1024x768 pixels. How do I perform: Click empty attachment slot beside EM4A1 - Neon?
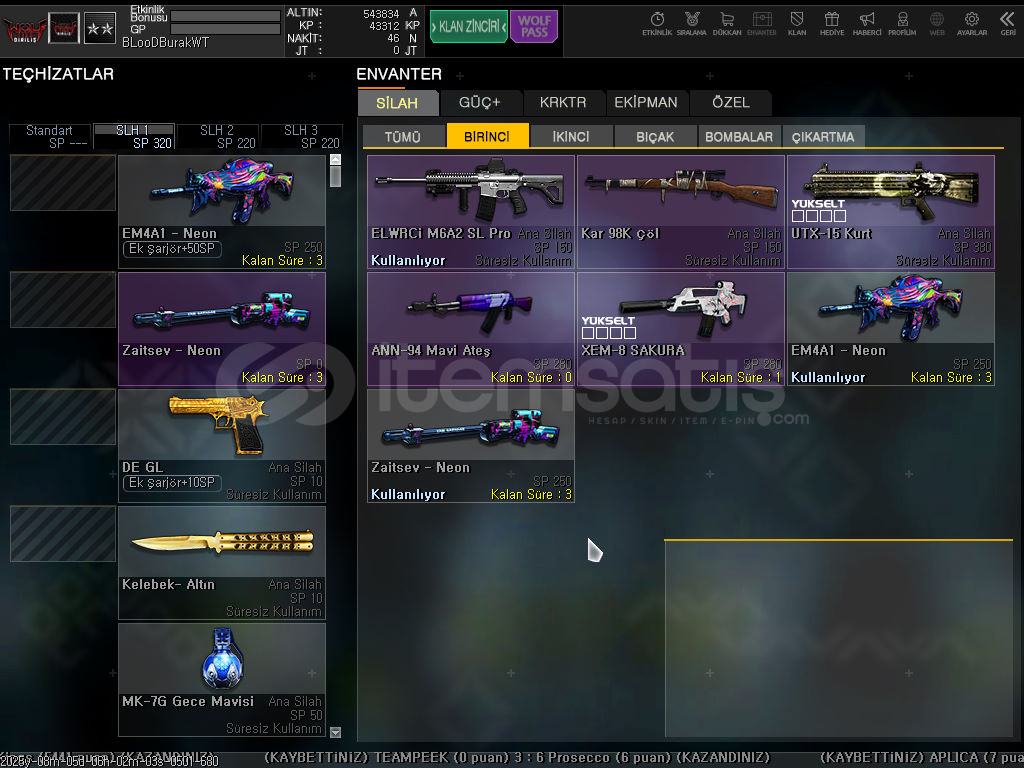point(63,183)
